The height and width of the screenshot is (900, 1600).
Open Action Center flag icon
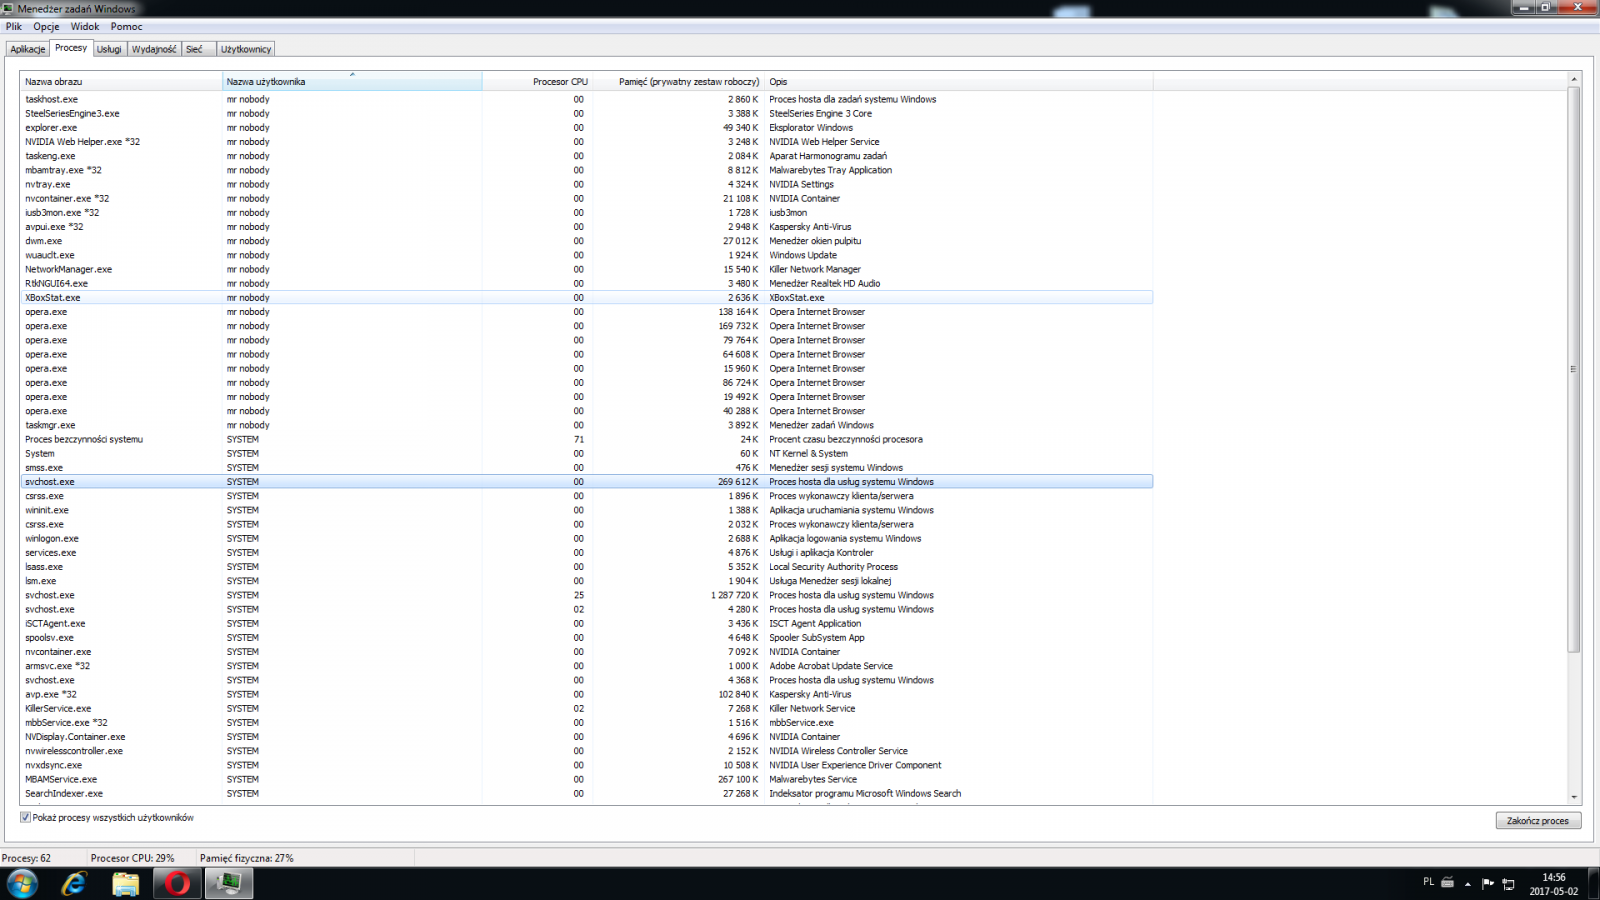coord(1488,883)
